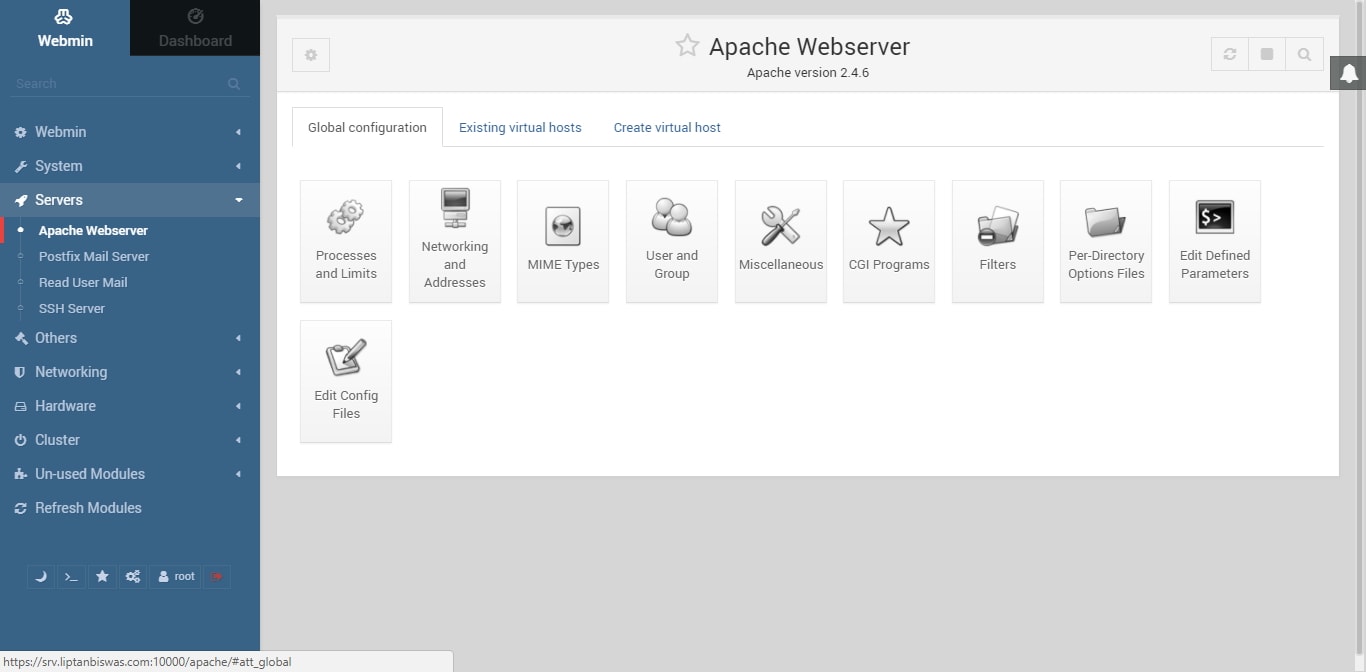The height and width of the screenshot is (672, 1366).
Task: Open theme configuration cogs icon
Action: [133, 576]
